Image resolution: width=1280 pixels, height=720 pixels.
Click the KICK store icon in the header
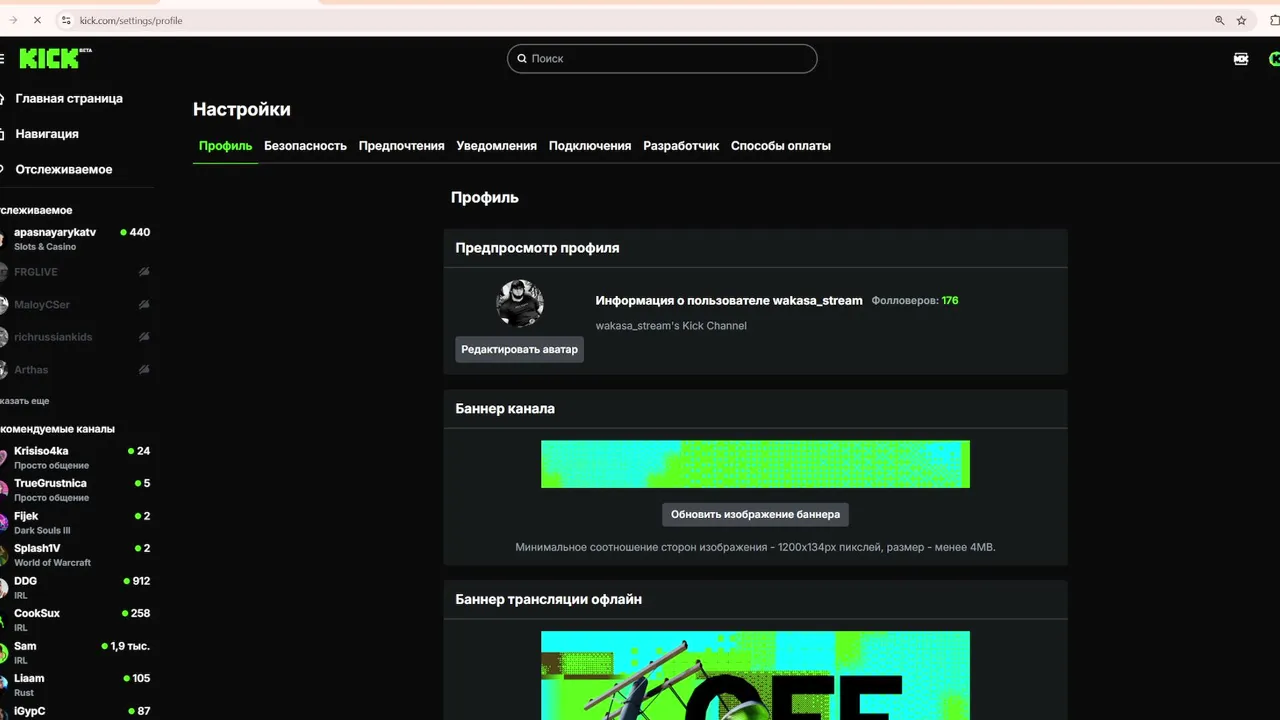[x=1241, y=59]
